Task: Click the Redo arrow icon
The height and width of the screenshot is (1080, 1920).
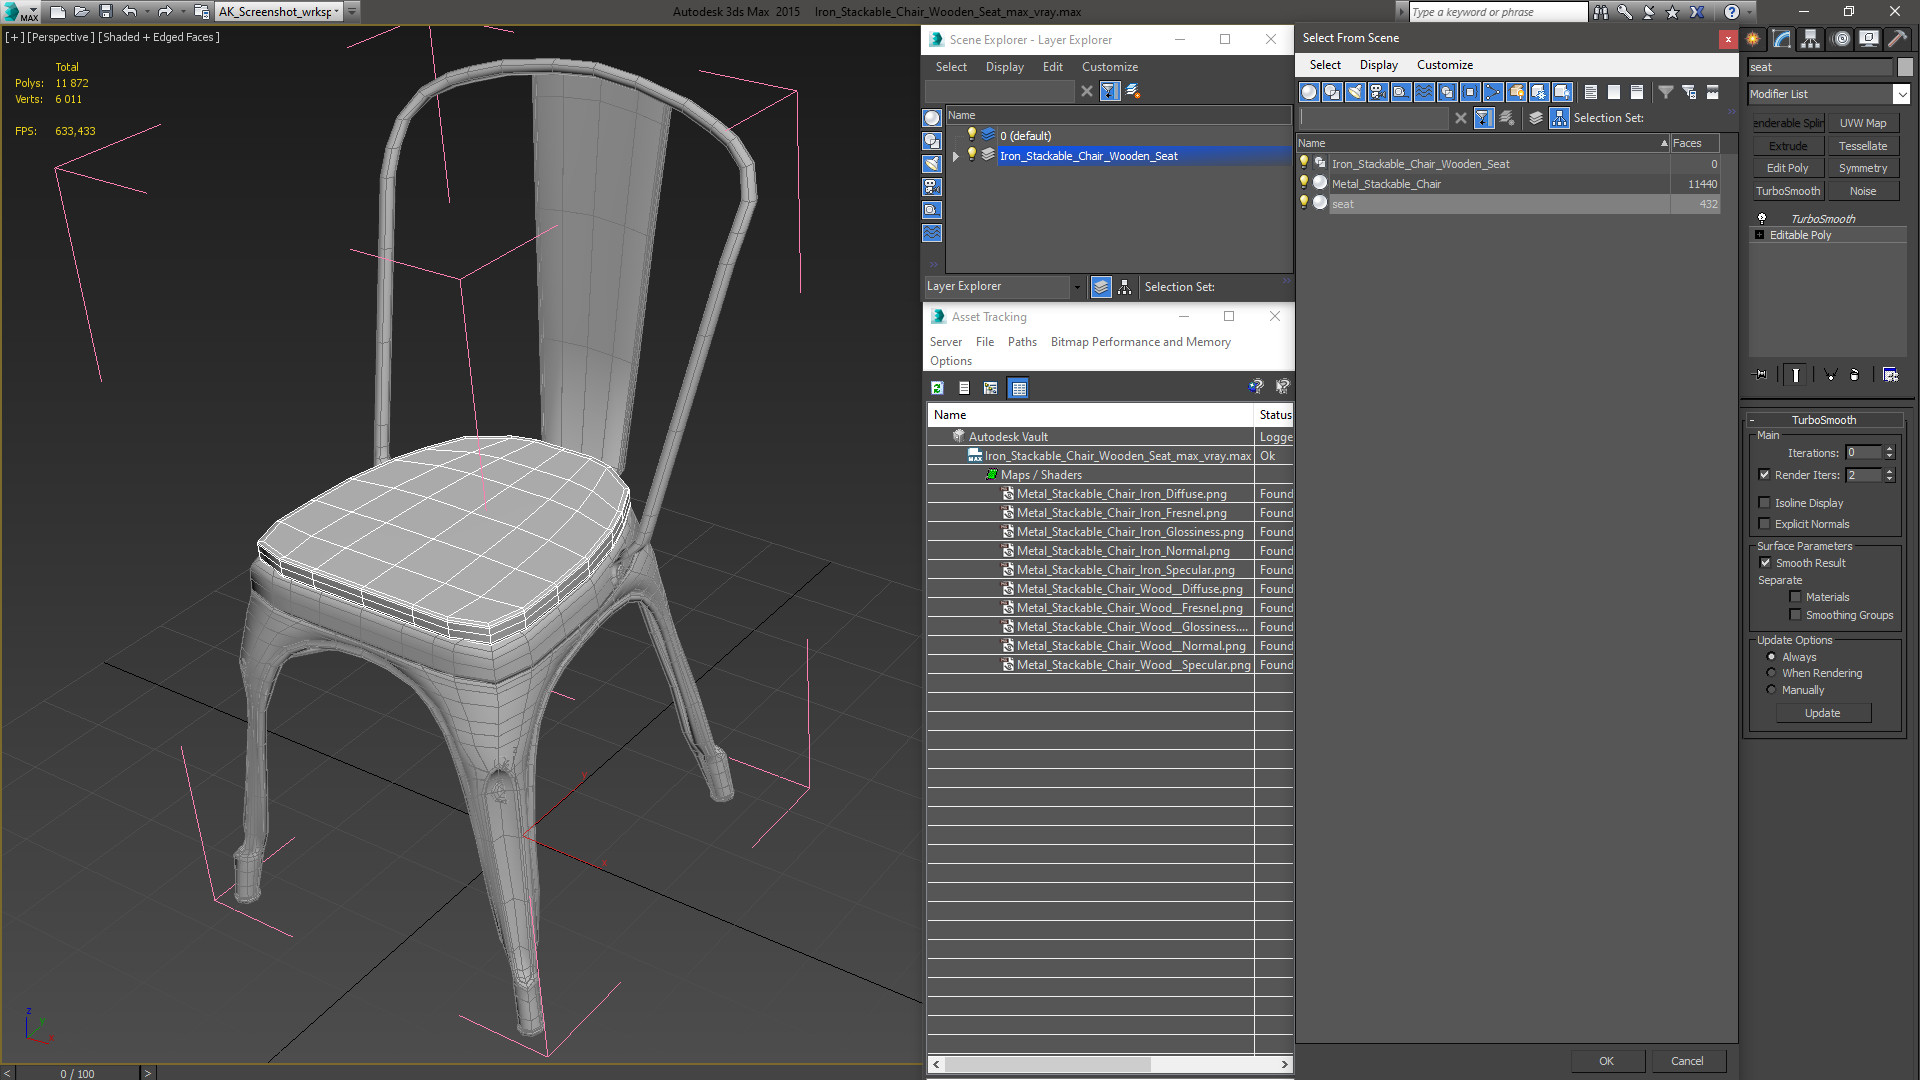Action: [x=165, y=12]
